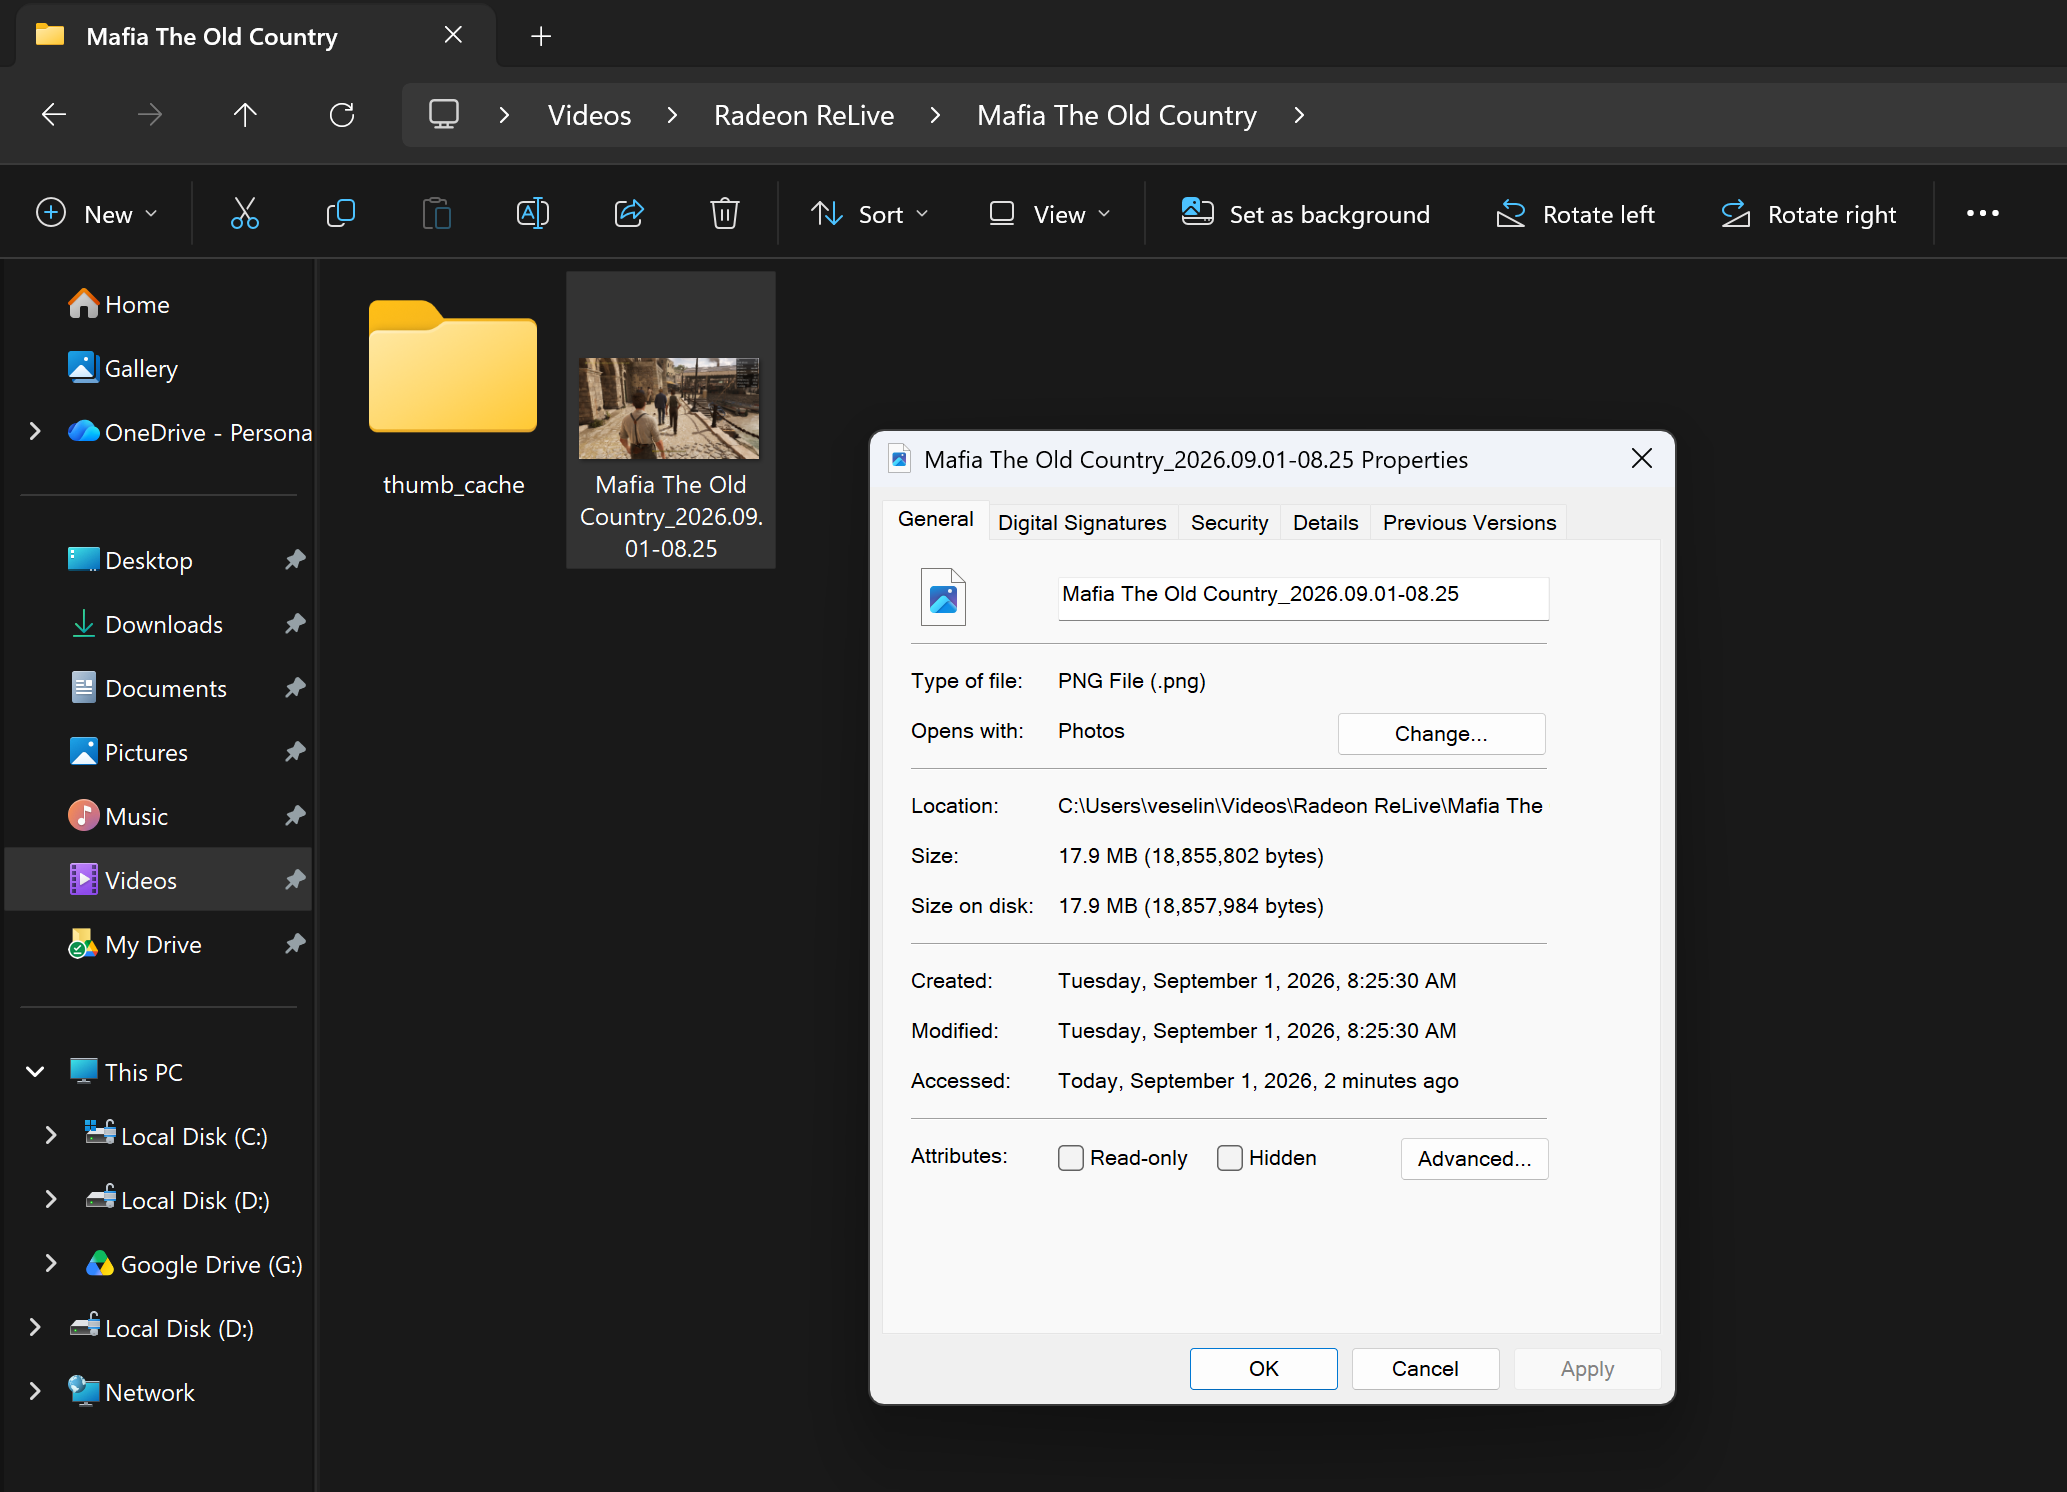This screenshot has height=1492, width=2067.
Task: Unpin Desktop using its pin icon
Action: (x=295, y=560)
